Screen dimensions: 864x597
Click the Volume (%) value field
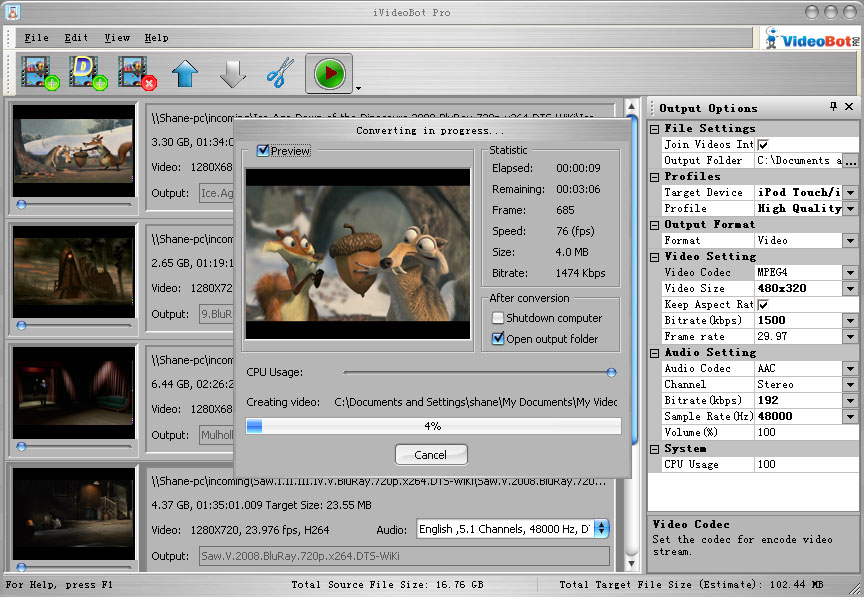806,432
